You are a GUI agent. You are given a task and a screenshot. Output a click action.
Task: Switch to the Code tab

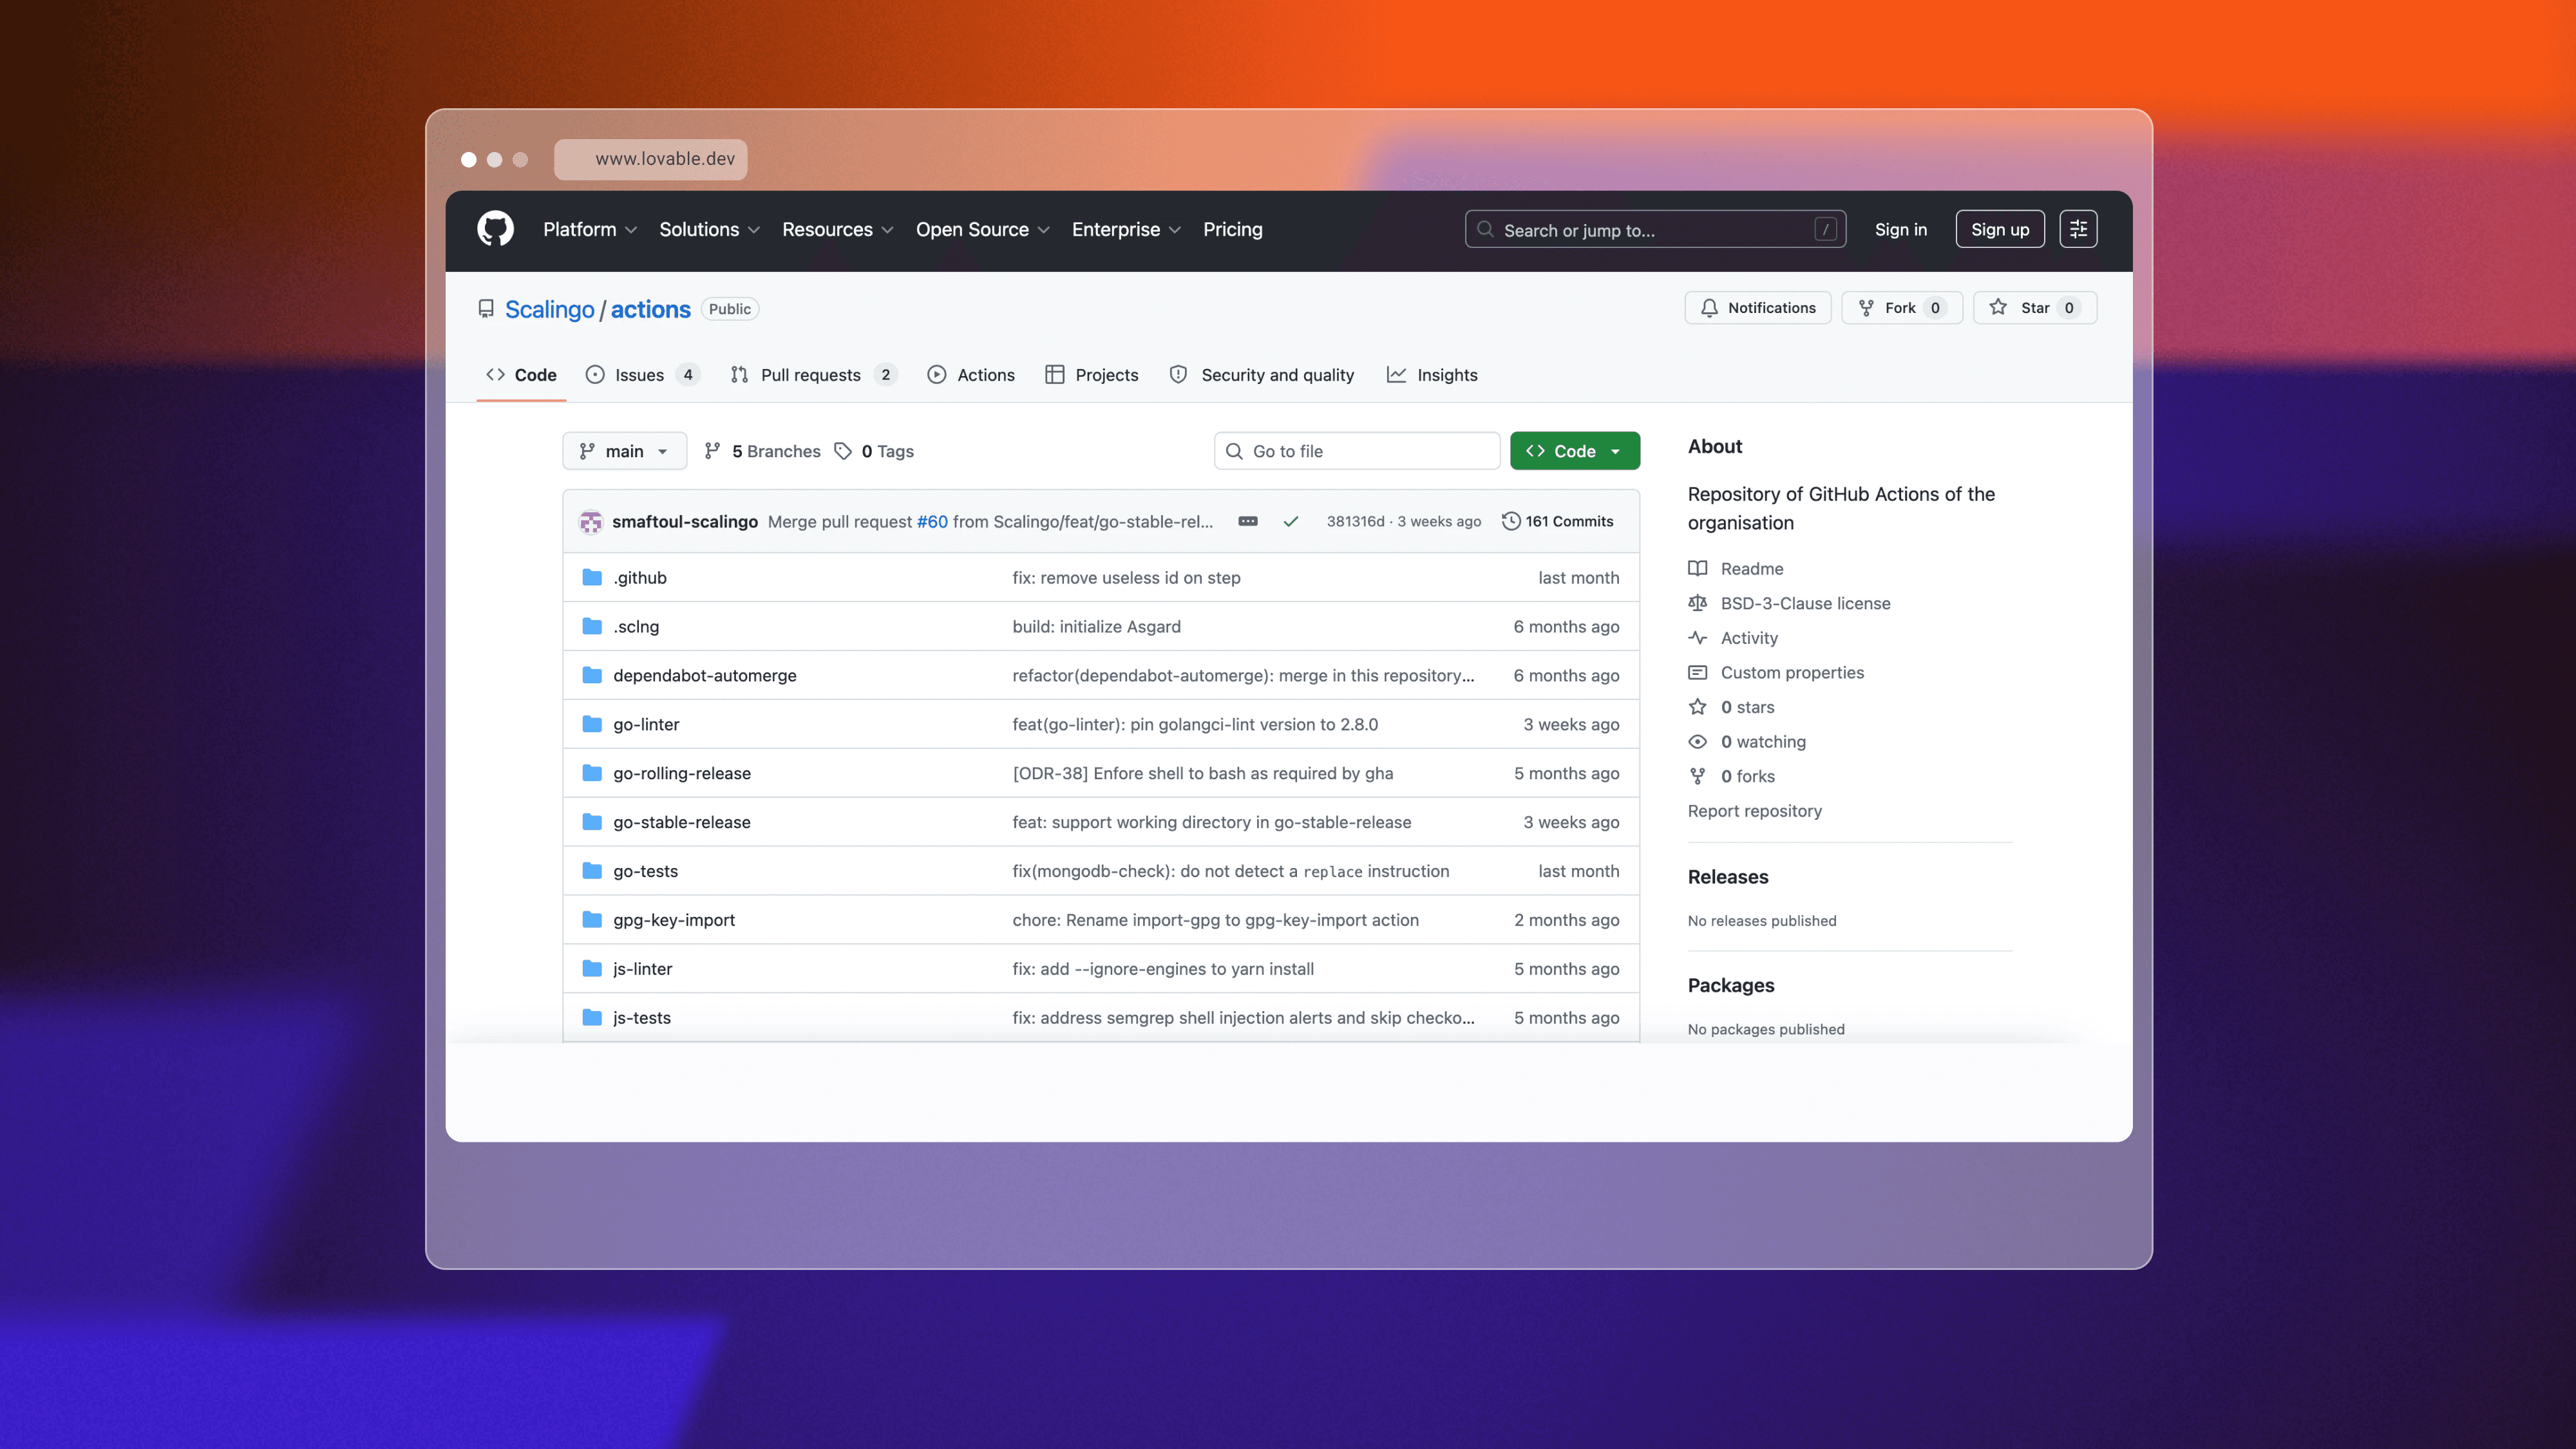[521, 375]
